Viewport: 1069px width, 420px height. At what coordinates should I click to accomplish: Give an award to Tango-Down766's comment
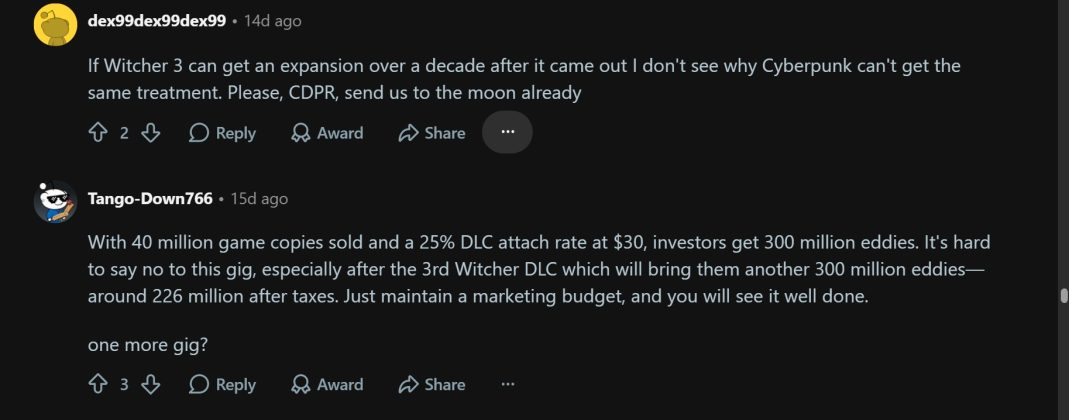pyautogui.click(x=327, y=385)
